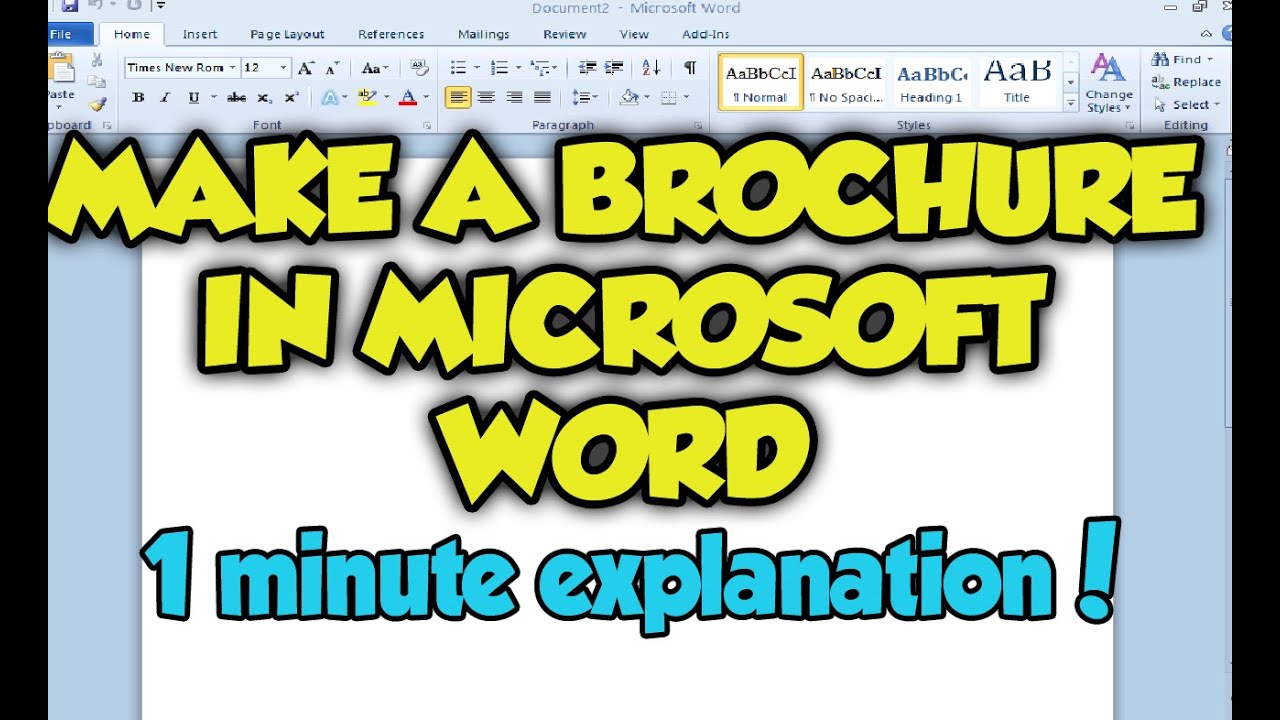Click the Borders icon
Viewport: 1280px width, 720px height.
click(668, 98)
